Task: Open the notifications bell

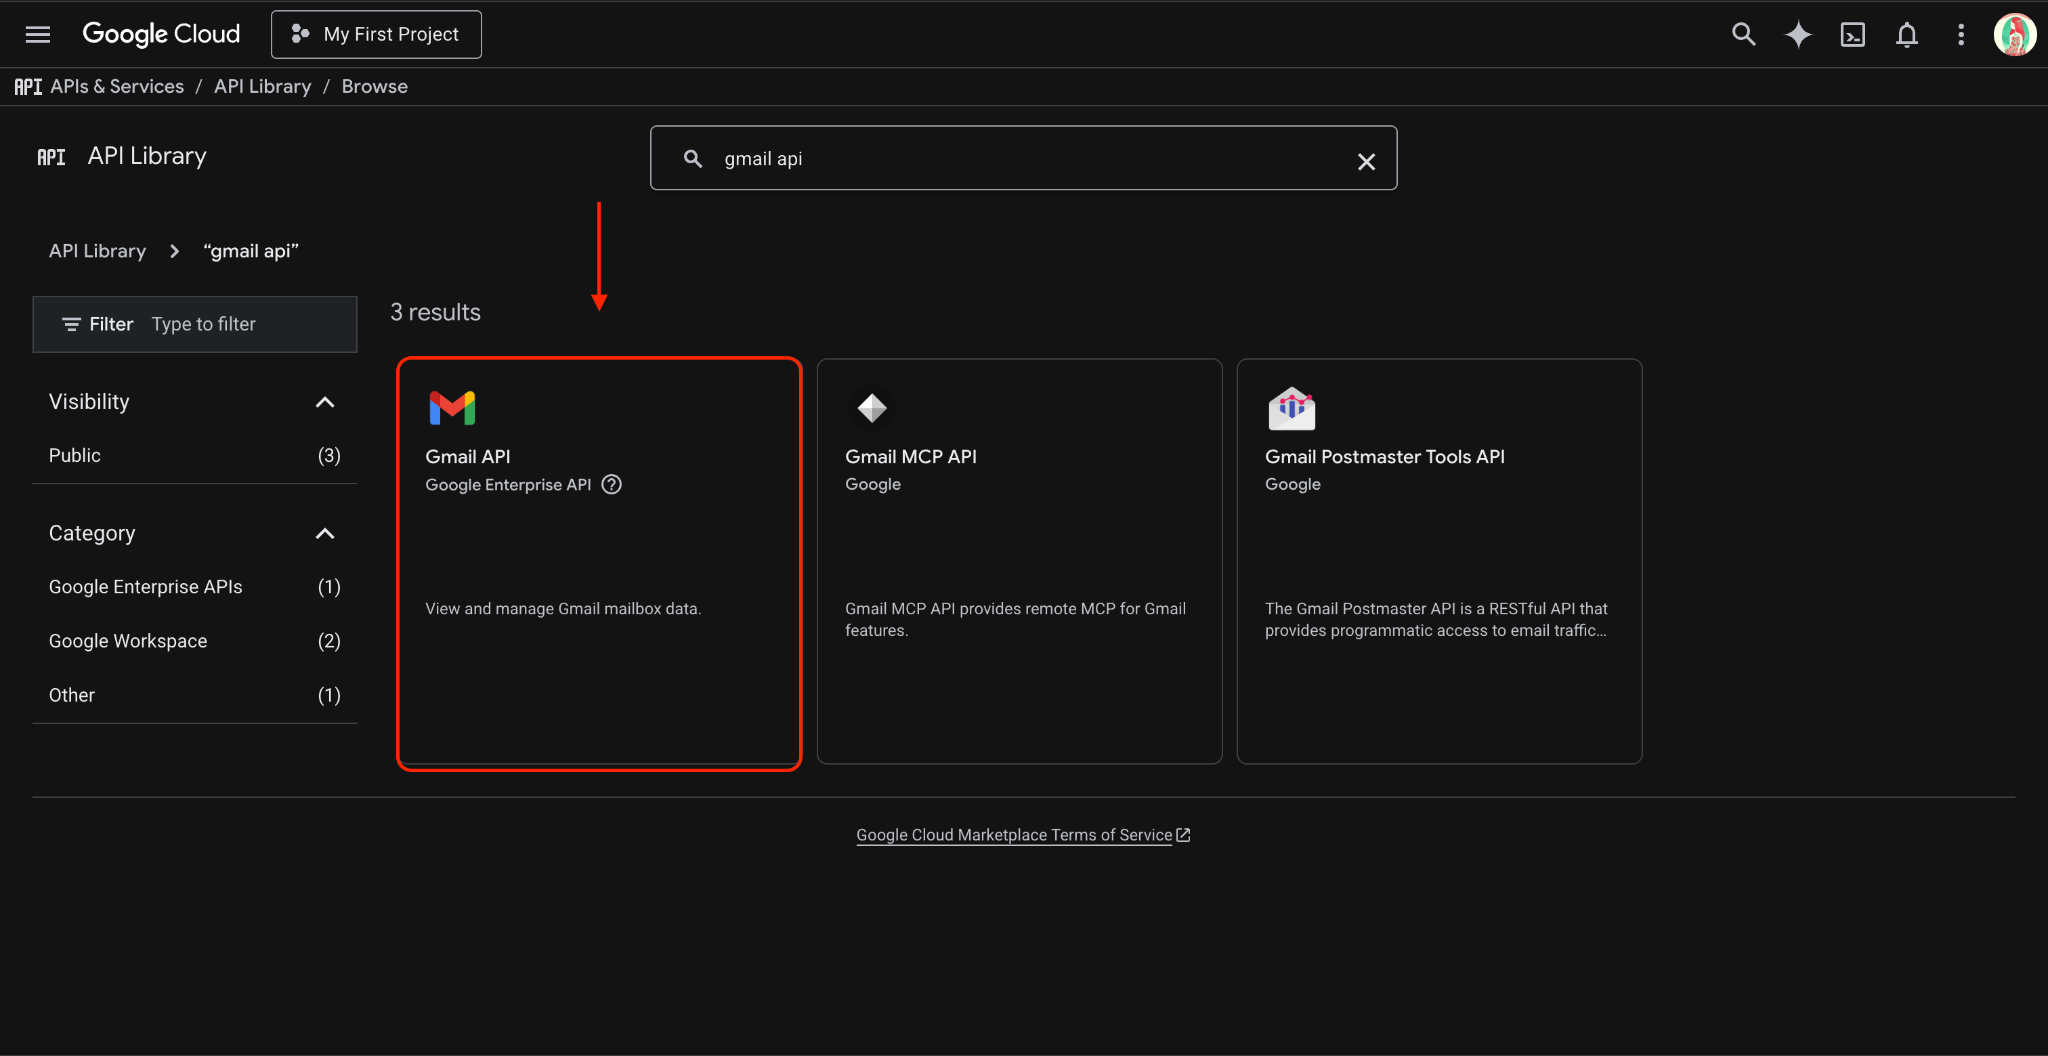Action: coord(1907,35)
